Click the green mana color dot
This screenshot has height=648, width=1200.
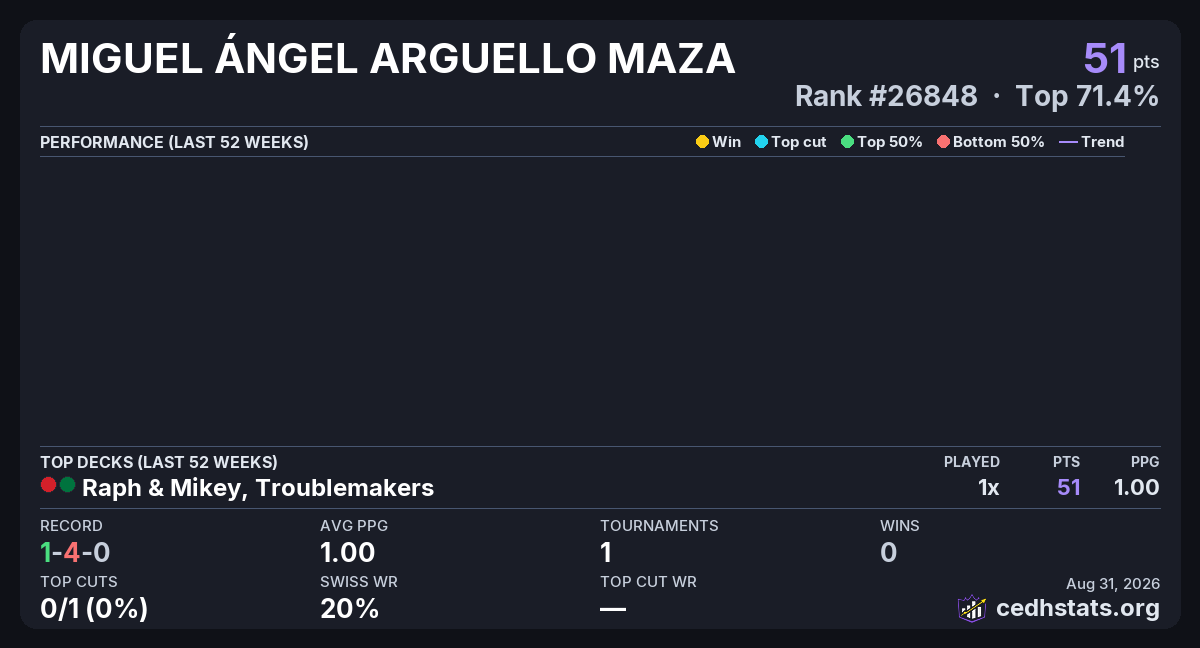click(67, 485)
